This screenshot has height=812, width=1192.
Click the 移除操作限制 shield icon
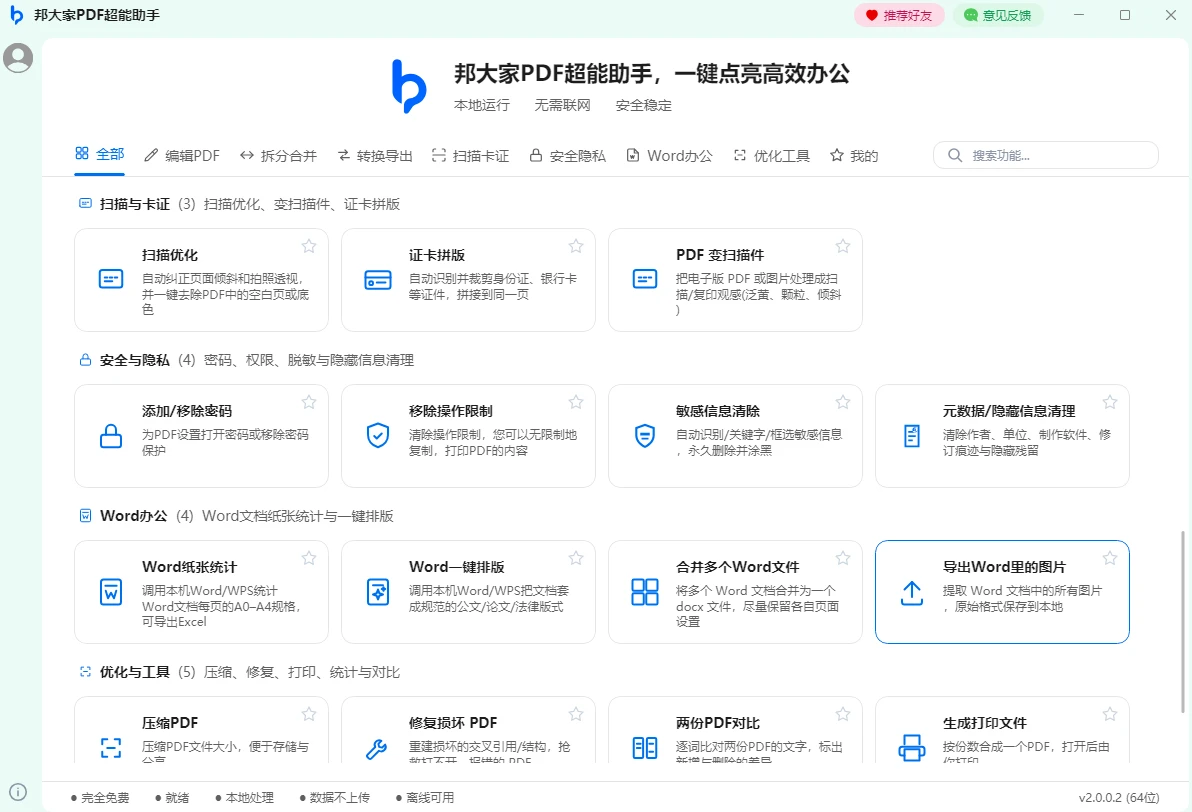coord(378,436)
